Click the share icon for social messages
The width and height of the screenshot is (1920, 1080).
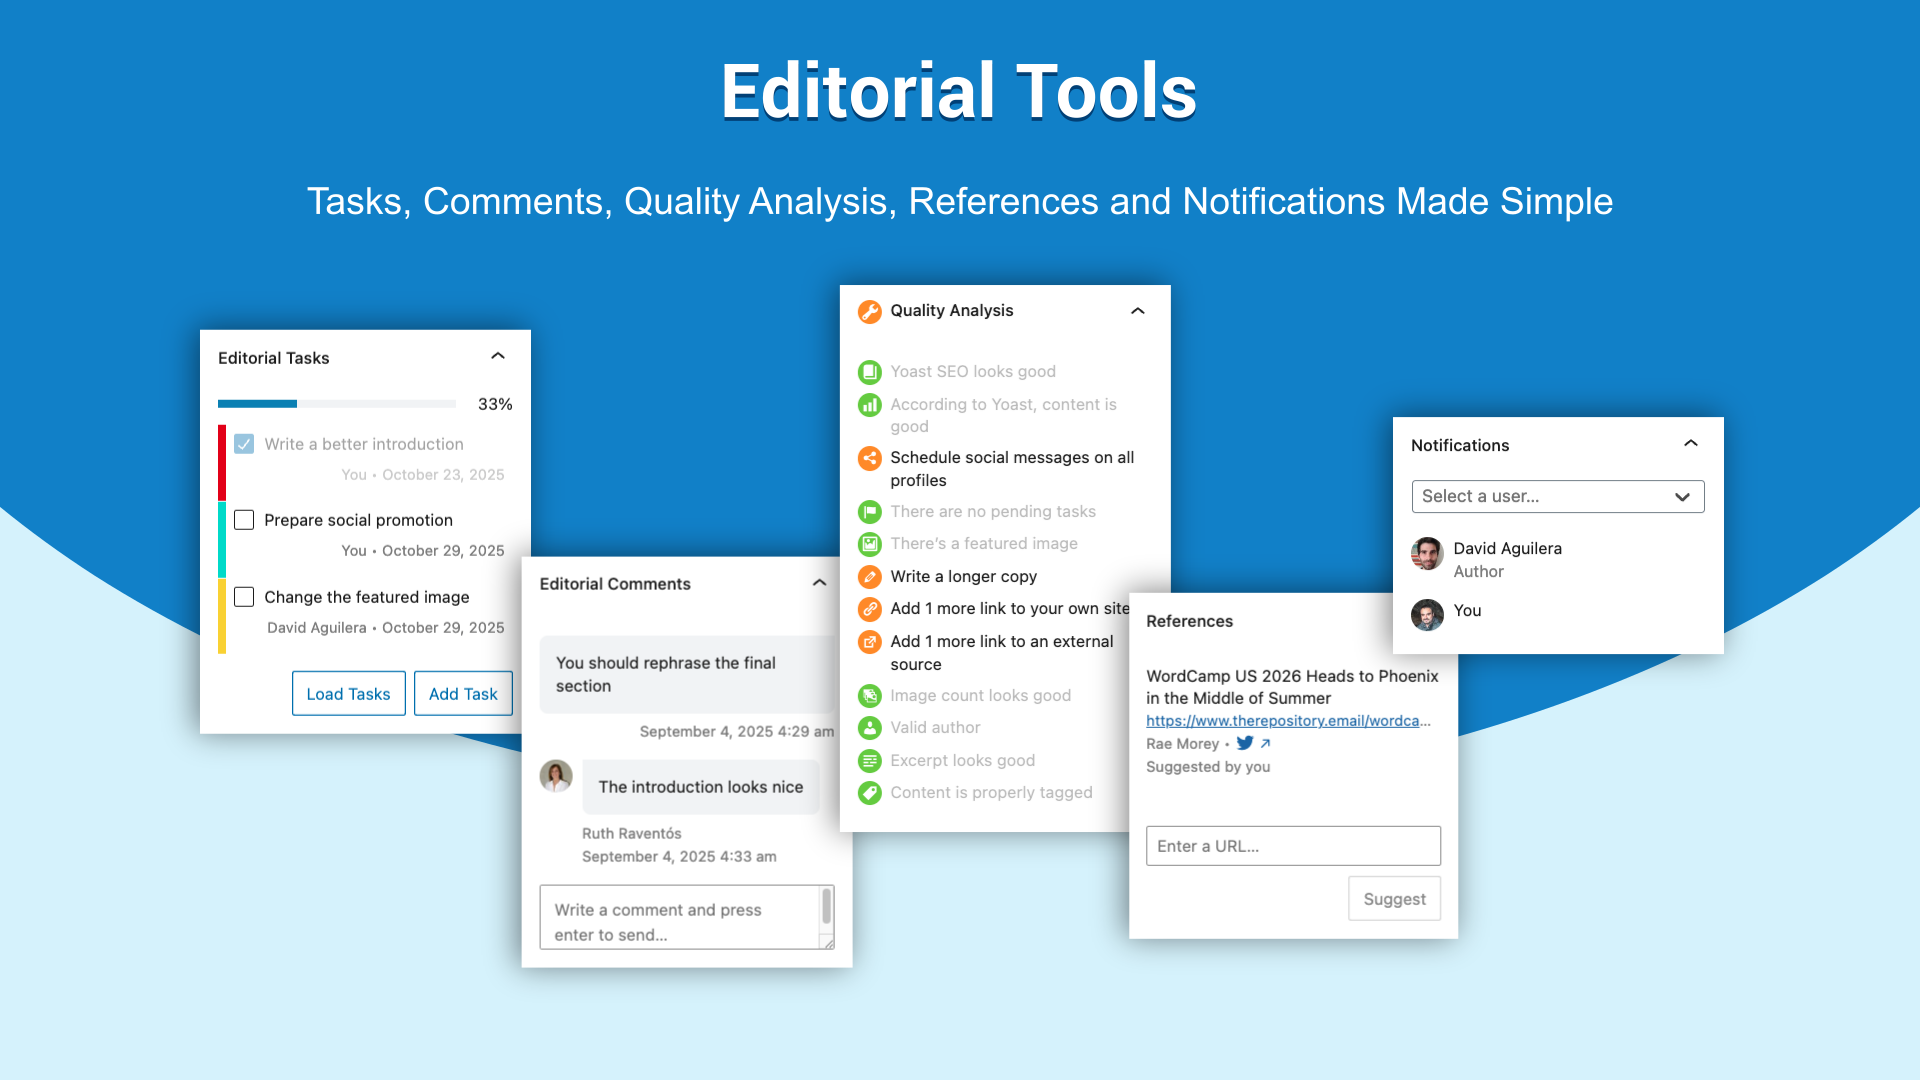870,458
